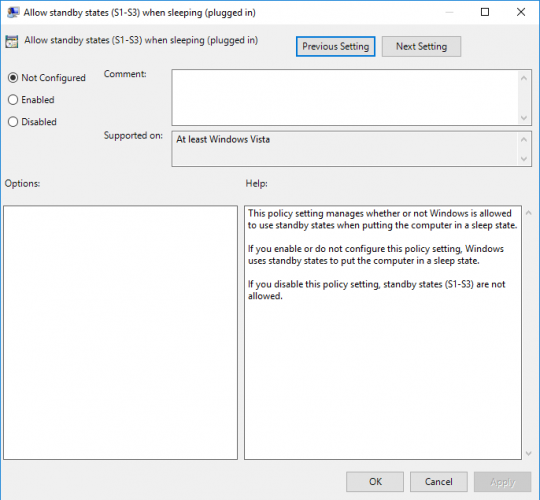Click inside the Comment text box

[345, 97]
